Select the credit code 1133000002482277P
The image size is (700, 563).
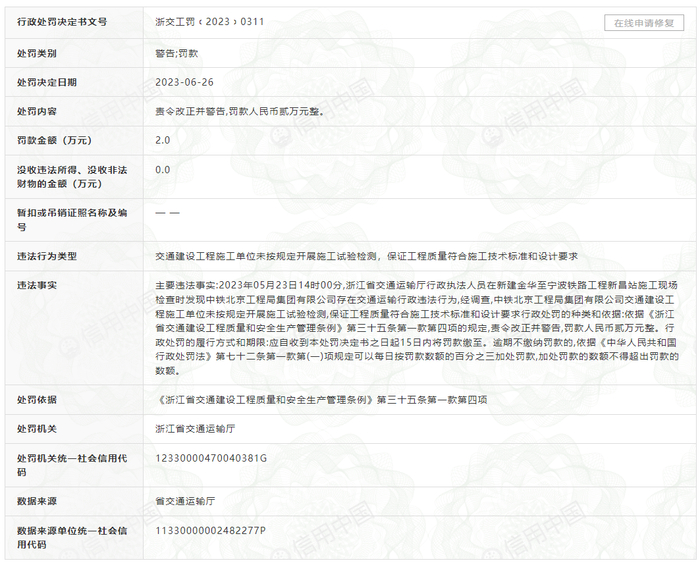pos(210,530)
